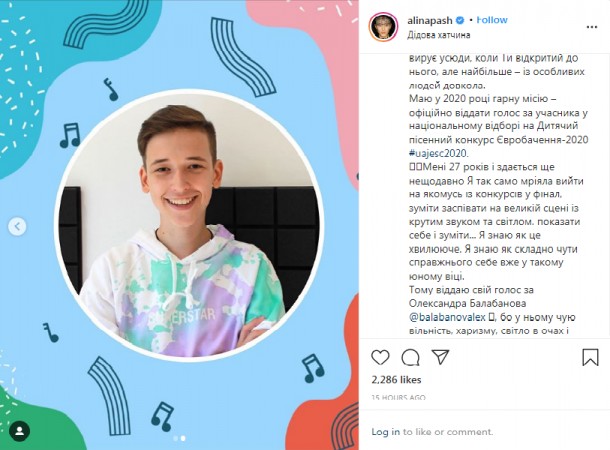
Task: Click the verified badge next to alinapash
Action: click(460, 20)
